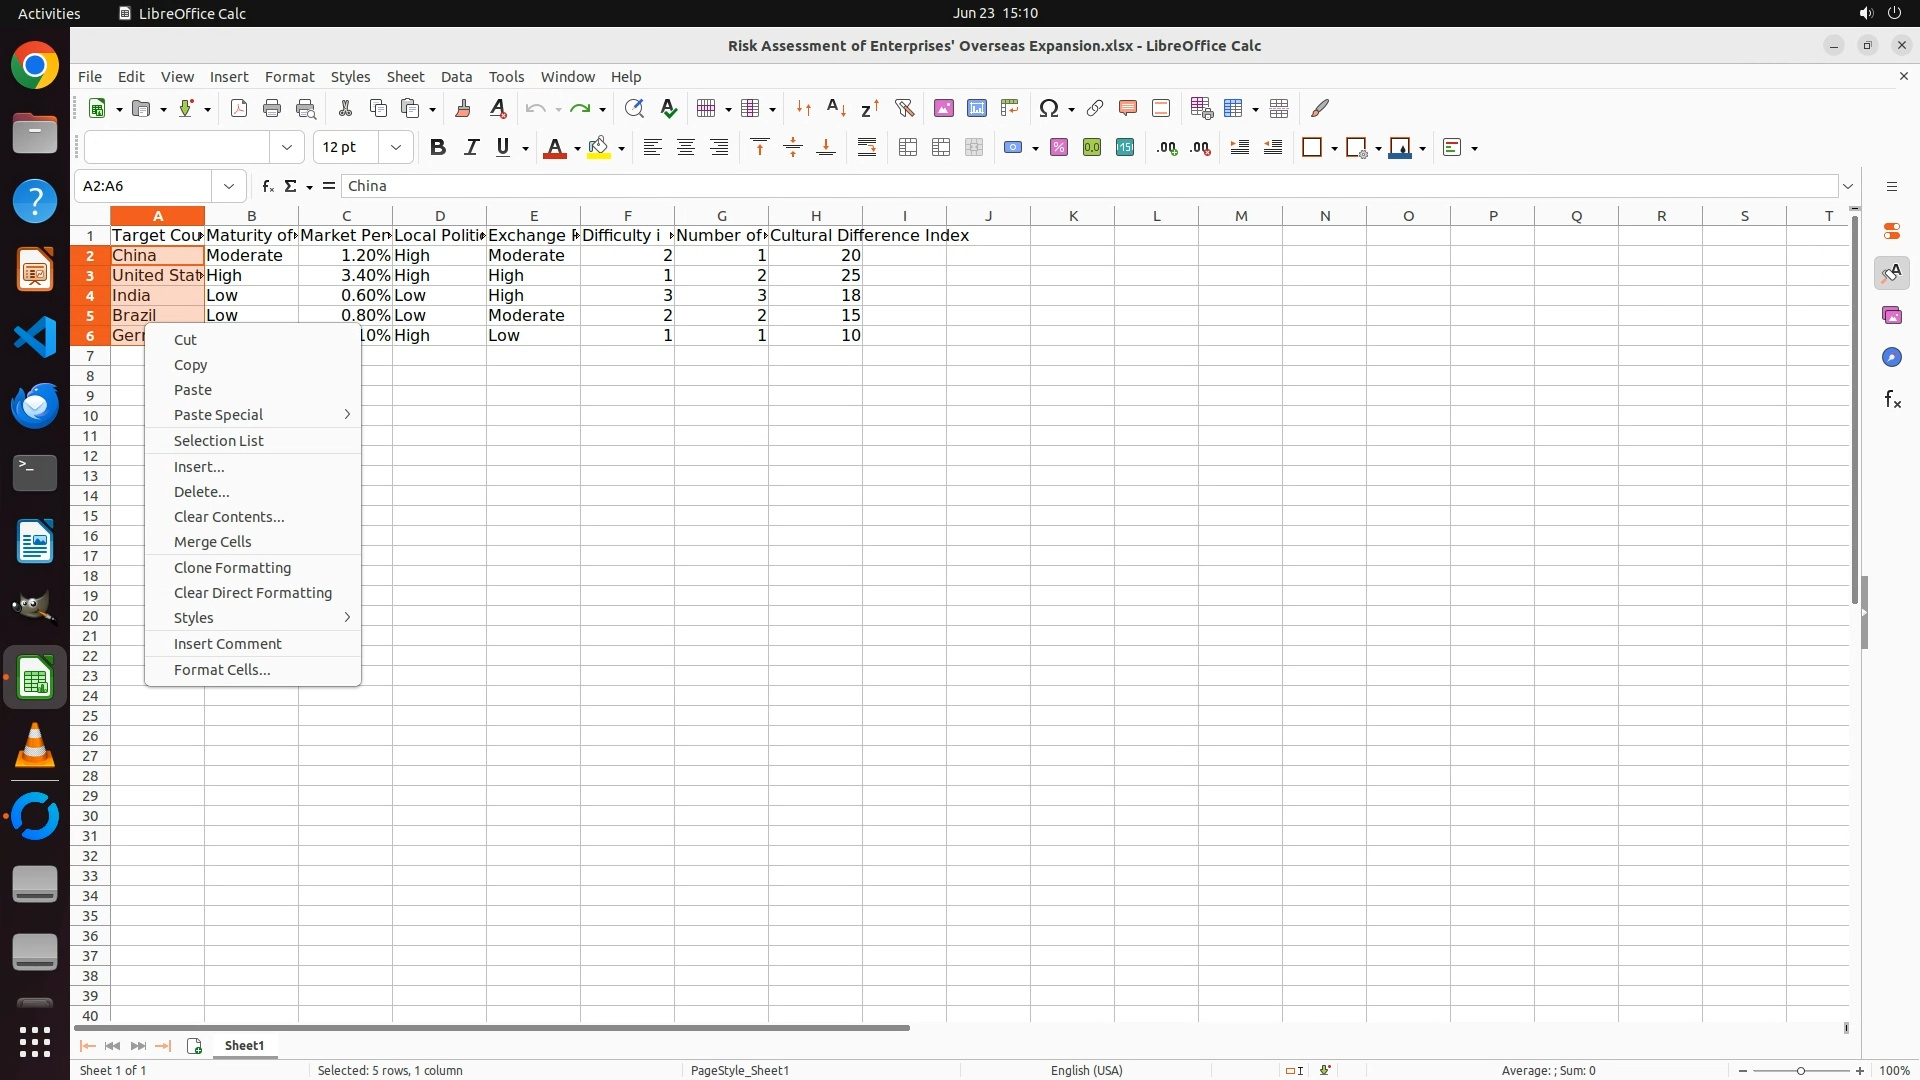This screenshot has height=1080, width=1920.
Task: Choose Format Cells from context menu
Action: pos(222,670)
